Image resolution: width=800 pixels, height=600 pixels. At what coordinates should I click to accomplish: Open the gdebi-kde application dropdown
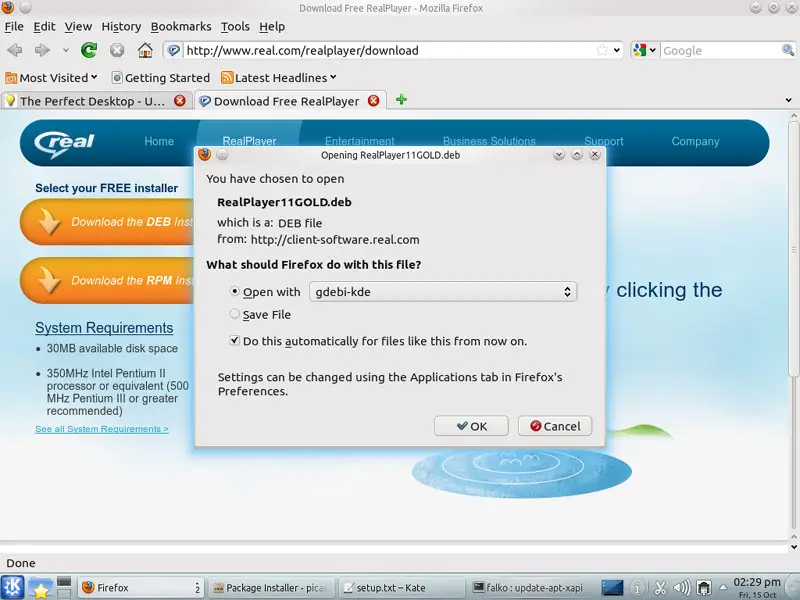tap(443, 292)
